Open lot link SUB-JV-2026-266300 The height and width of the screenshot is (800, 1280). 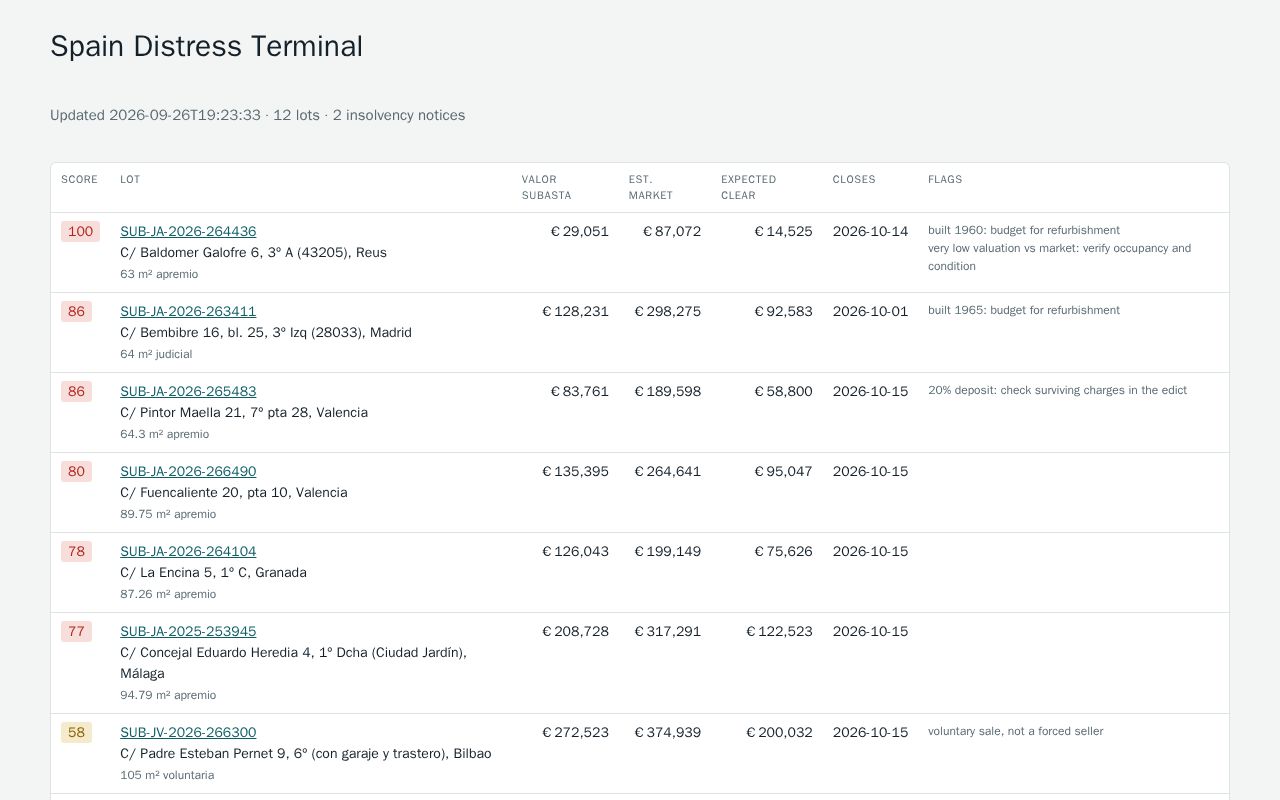point(188,732)
